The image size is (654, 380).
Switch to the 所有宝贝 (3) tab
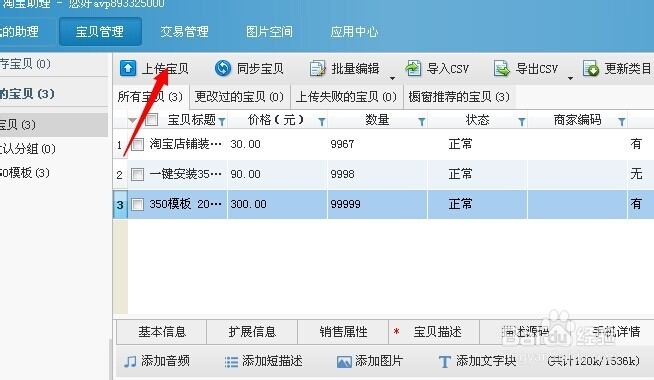point(151,97)
